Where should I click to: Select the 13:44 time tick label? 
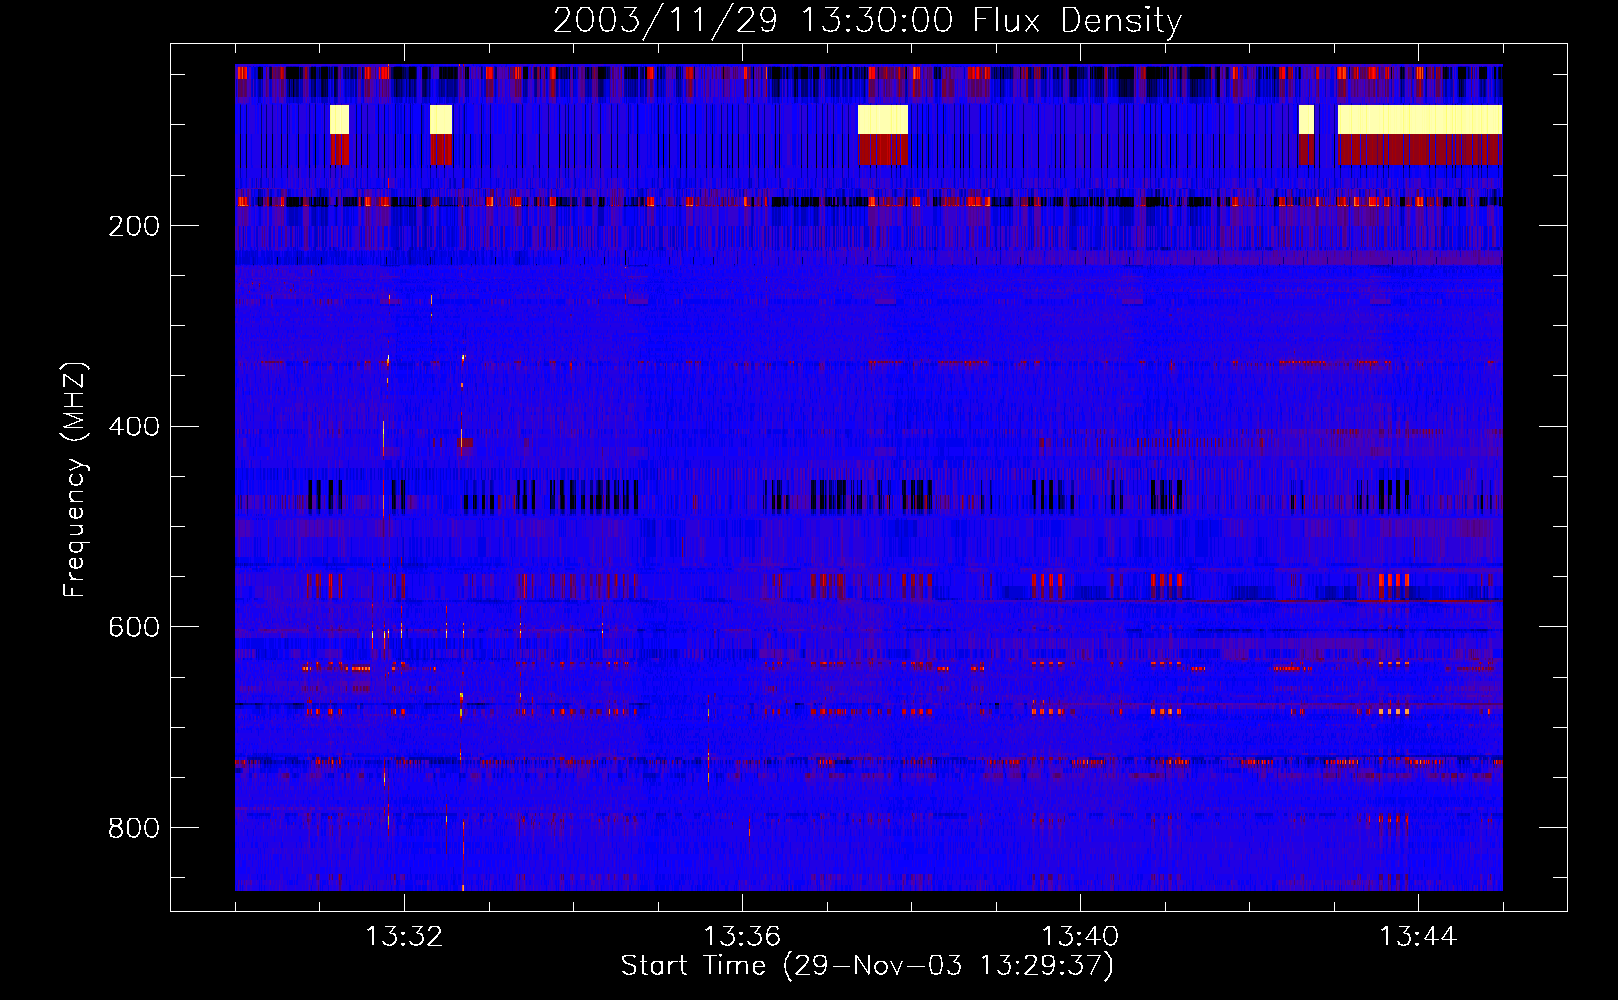[x=1418, y=937]
